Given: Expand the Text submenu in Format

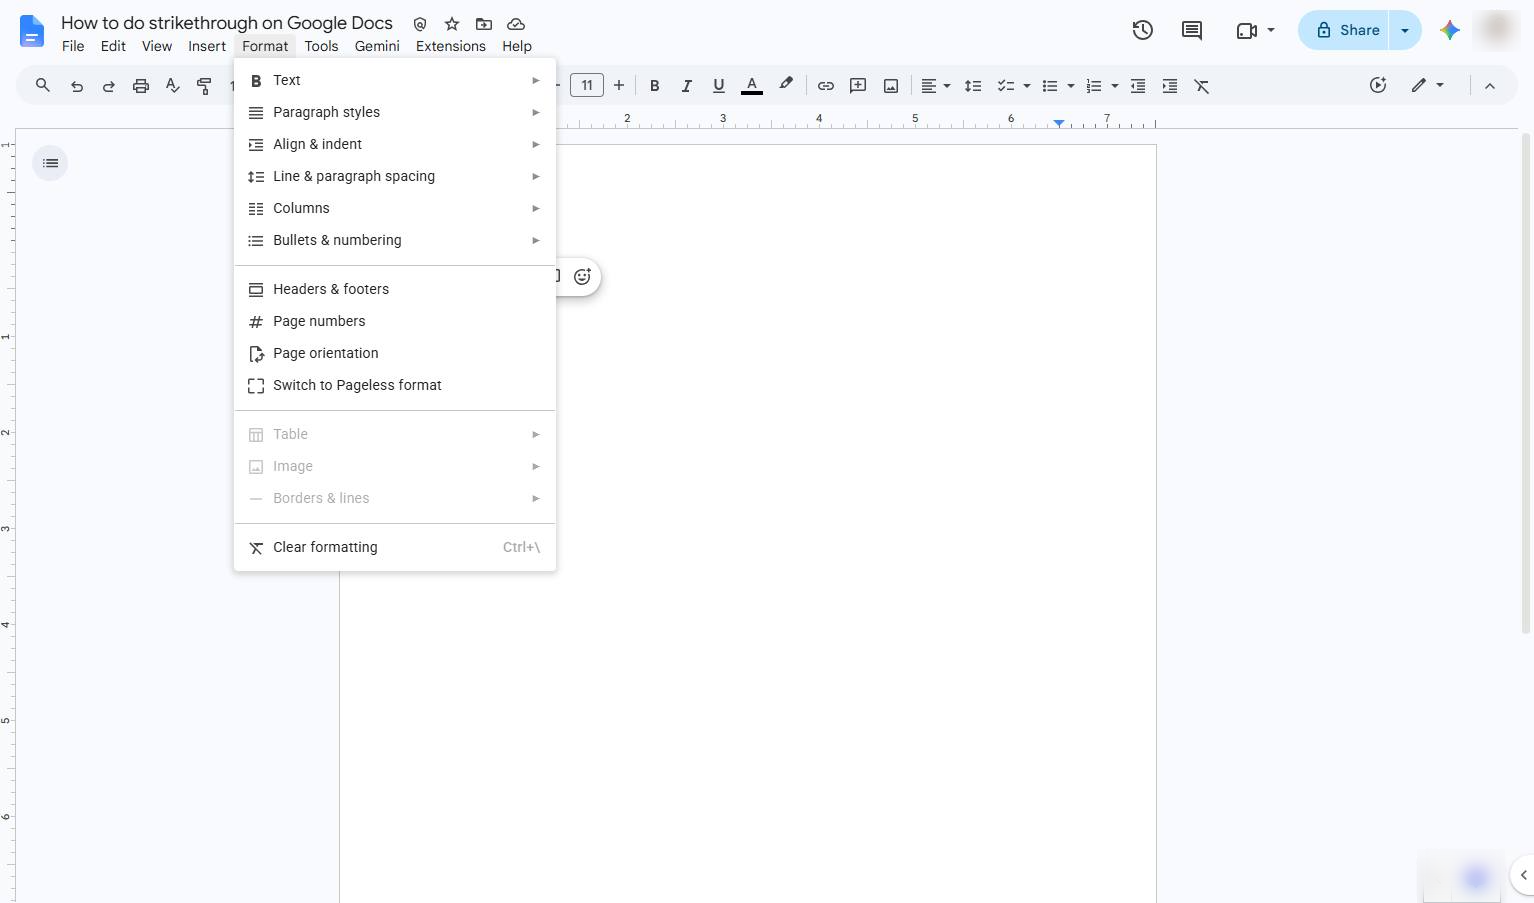Looking at the screenshot, I should click(x=395, y=80).
